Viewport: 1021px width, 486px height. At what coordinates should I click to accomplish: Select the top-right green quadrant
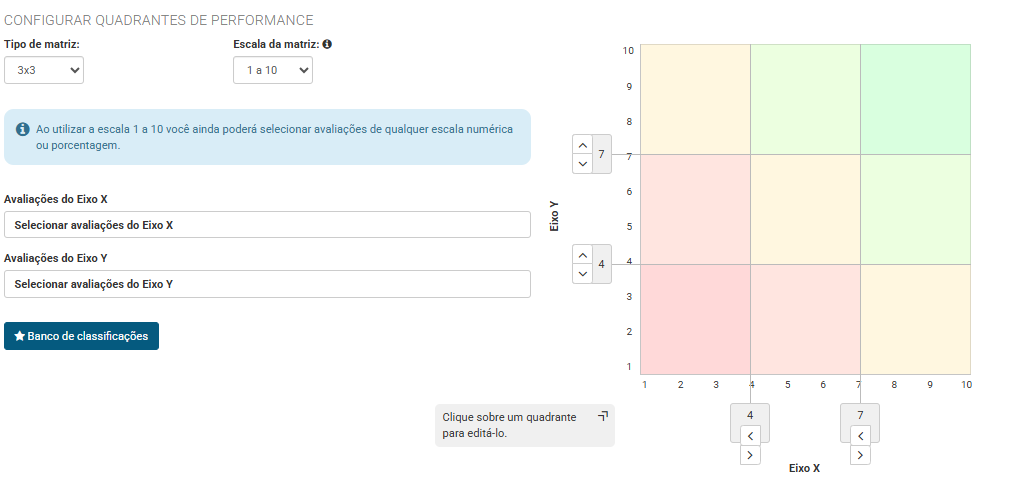[x=914, y=99]
